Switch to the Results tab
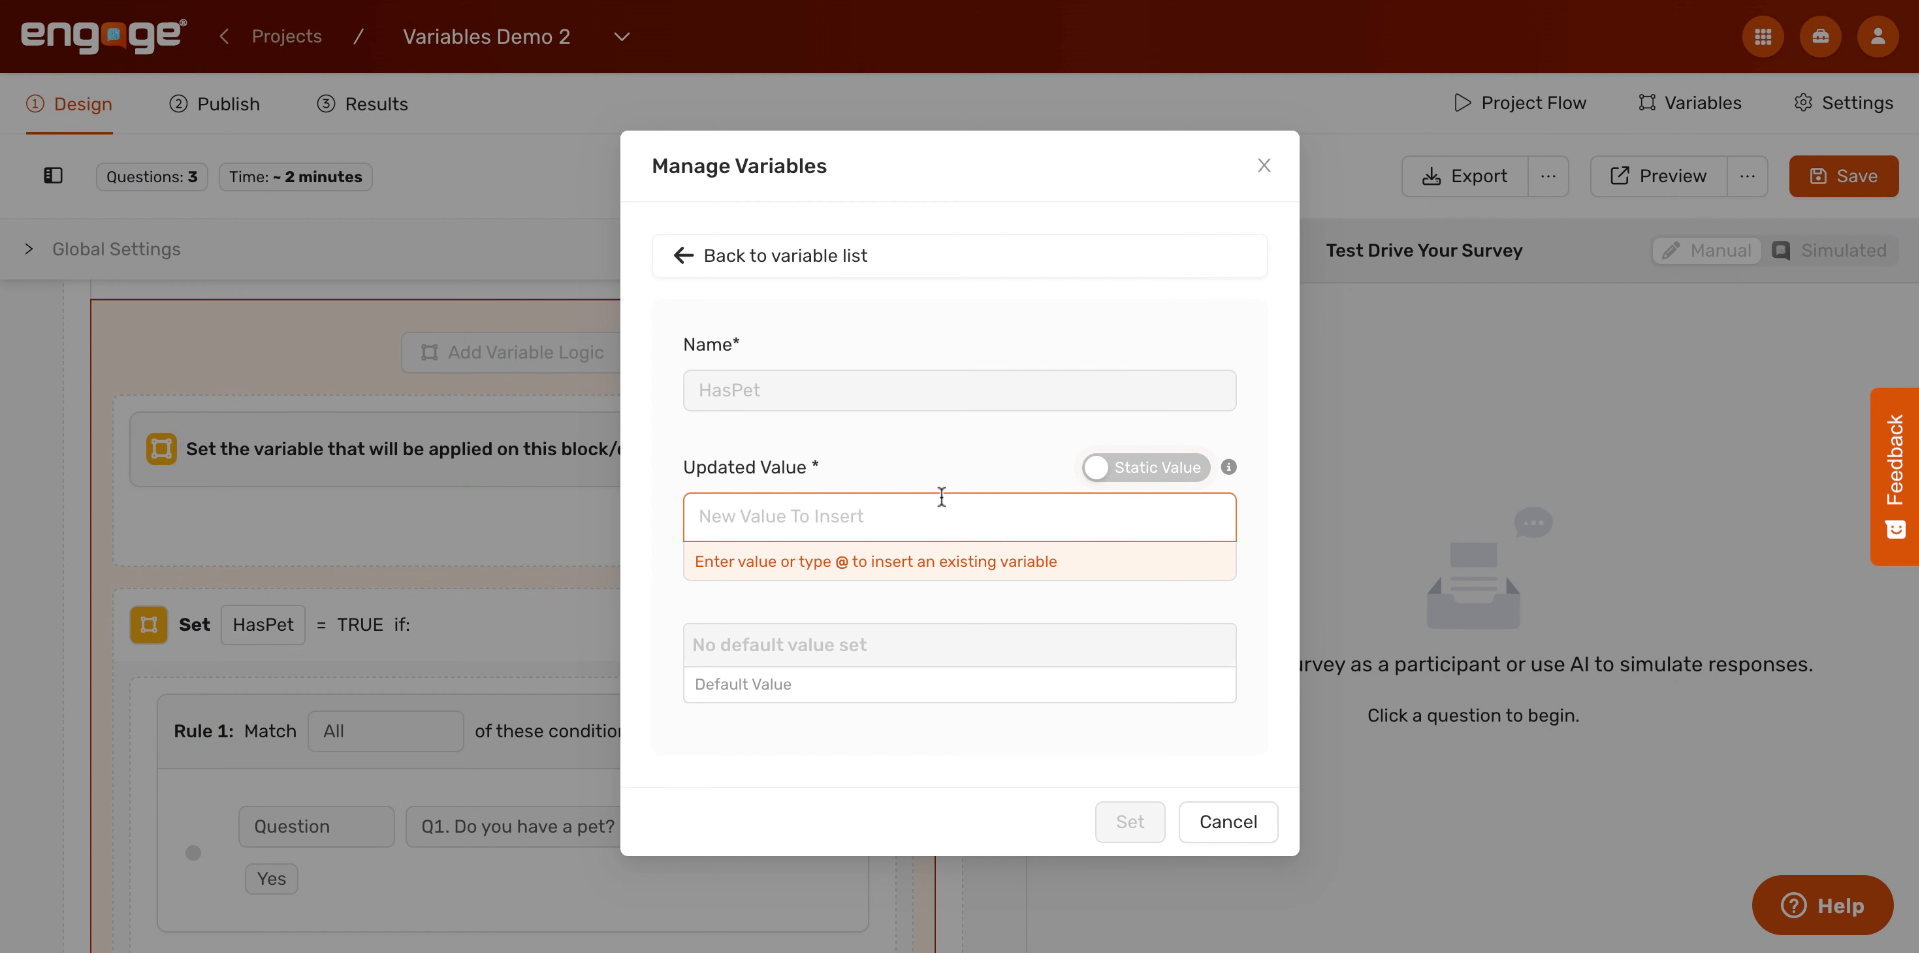Viewport: 1919px width, 953px height. click(362, 104)
